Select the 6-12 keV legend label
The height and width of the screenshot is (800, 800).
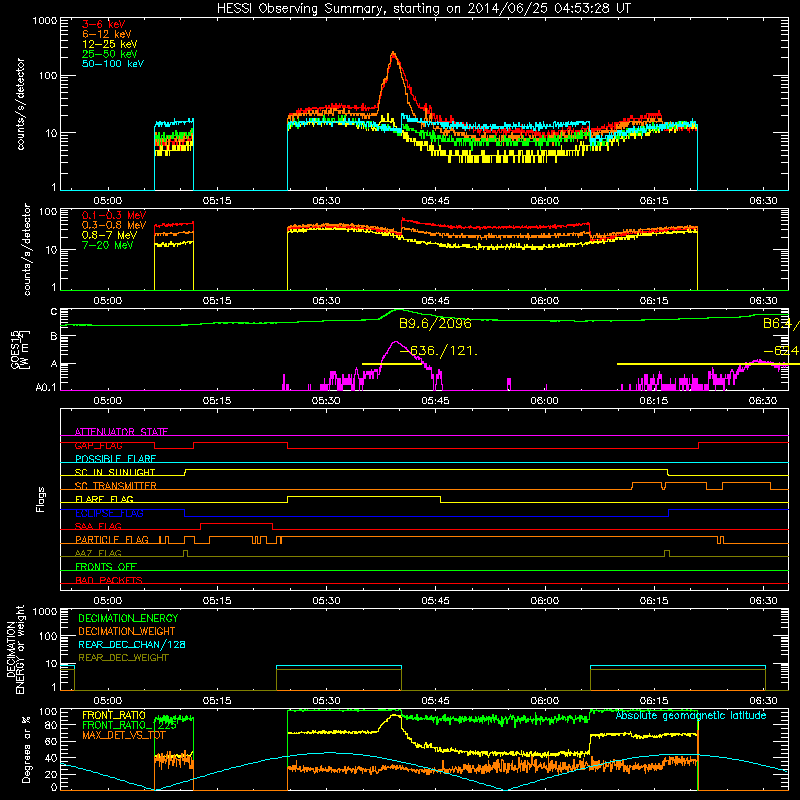(107, 34)
